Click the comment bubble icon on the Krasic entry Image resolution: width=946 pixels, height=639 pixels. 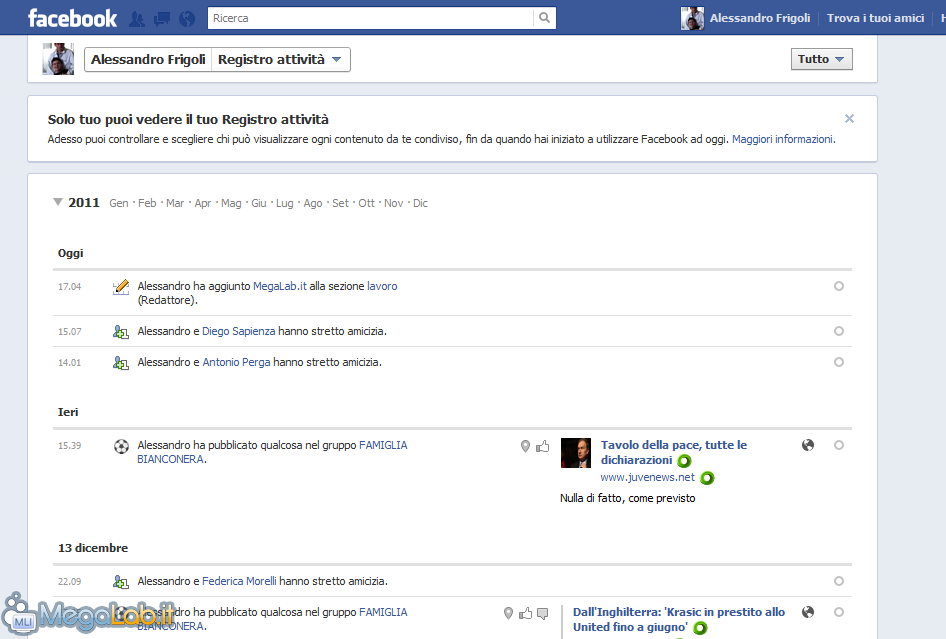click(543, 614)
